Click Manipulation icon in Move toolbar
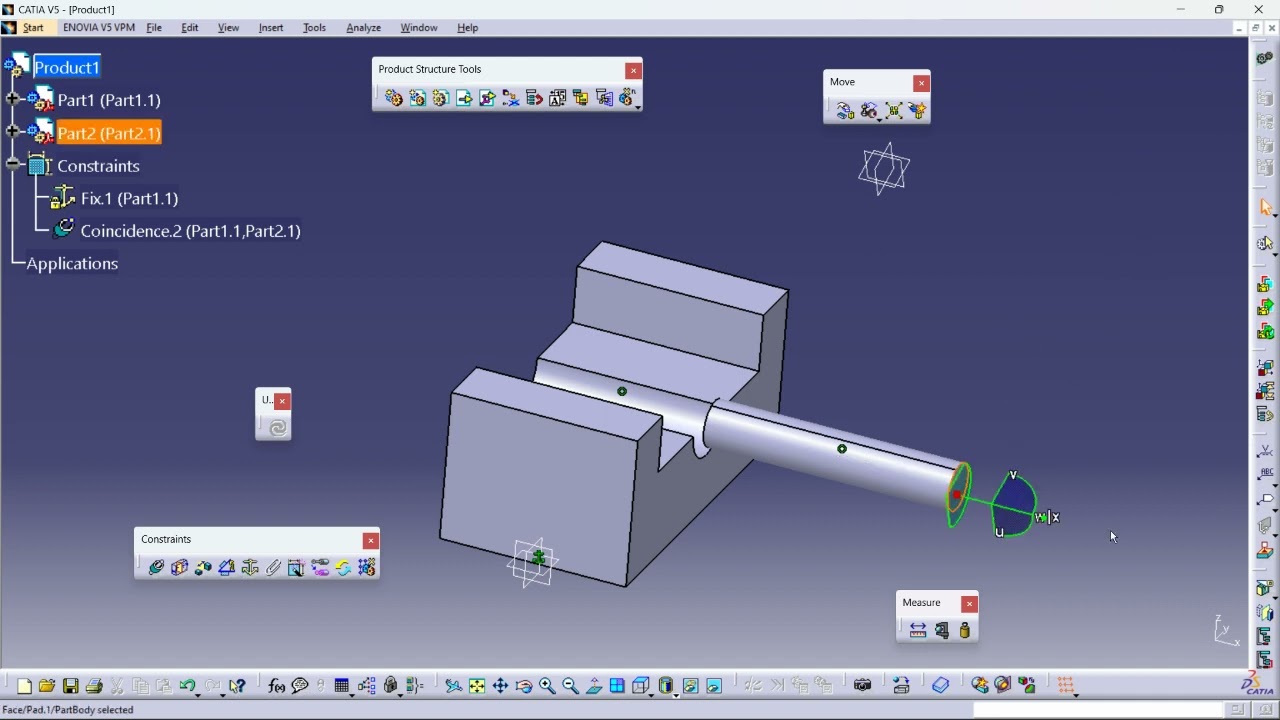Screen dimensions: 1280x720 [845, 111]
